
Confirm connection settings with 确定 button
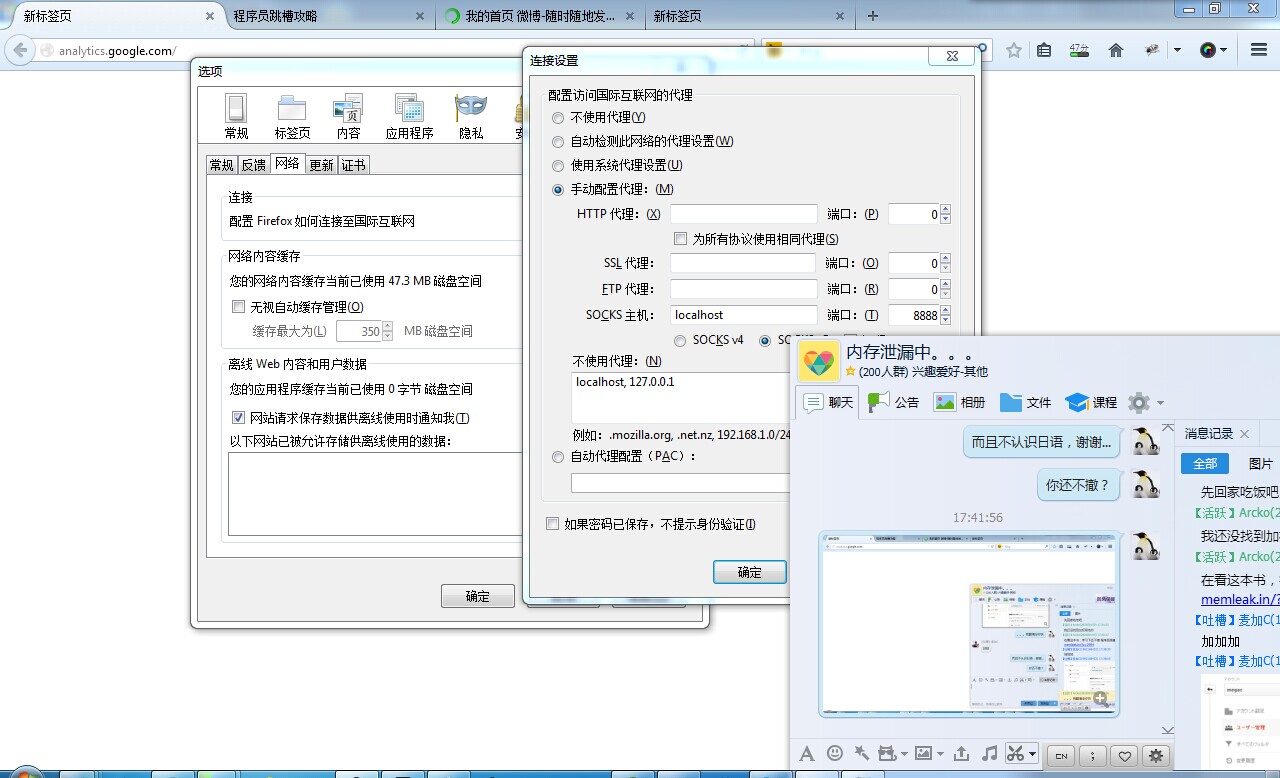[749, 572]
